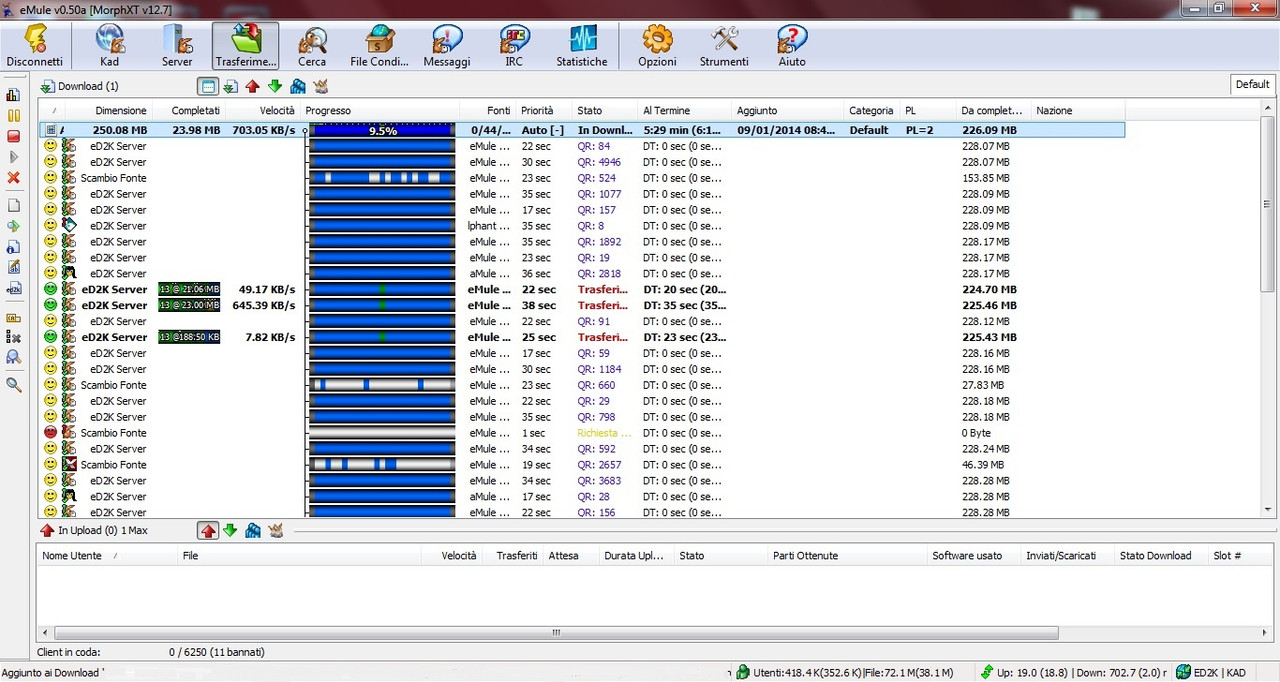
Task: Open the Strumenti tools menu
Action: coord(724,46)
